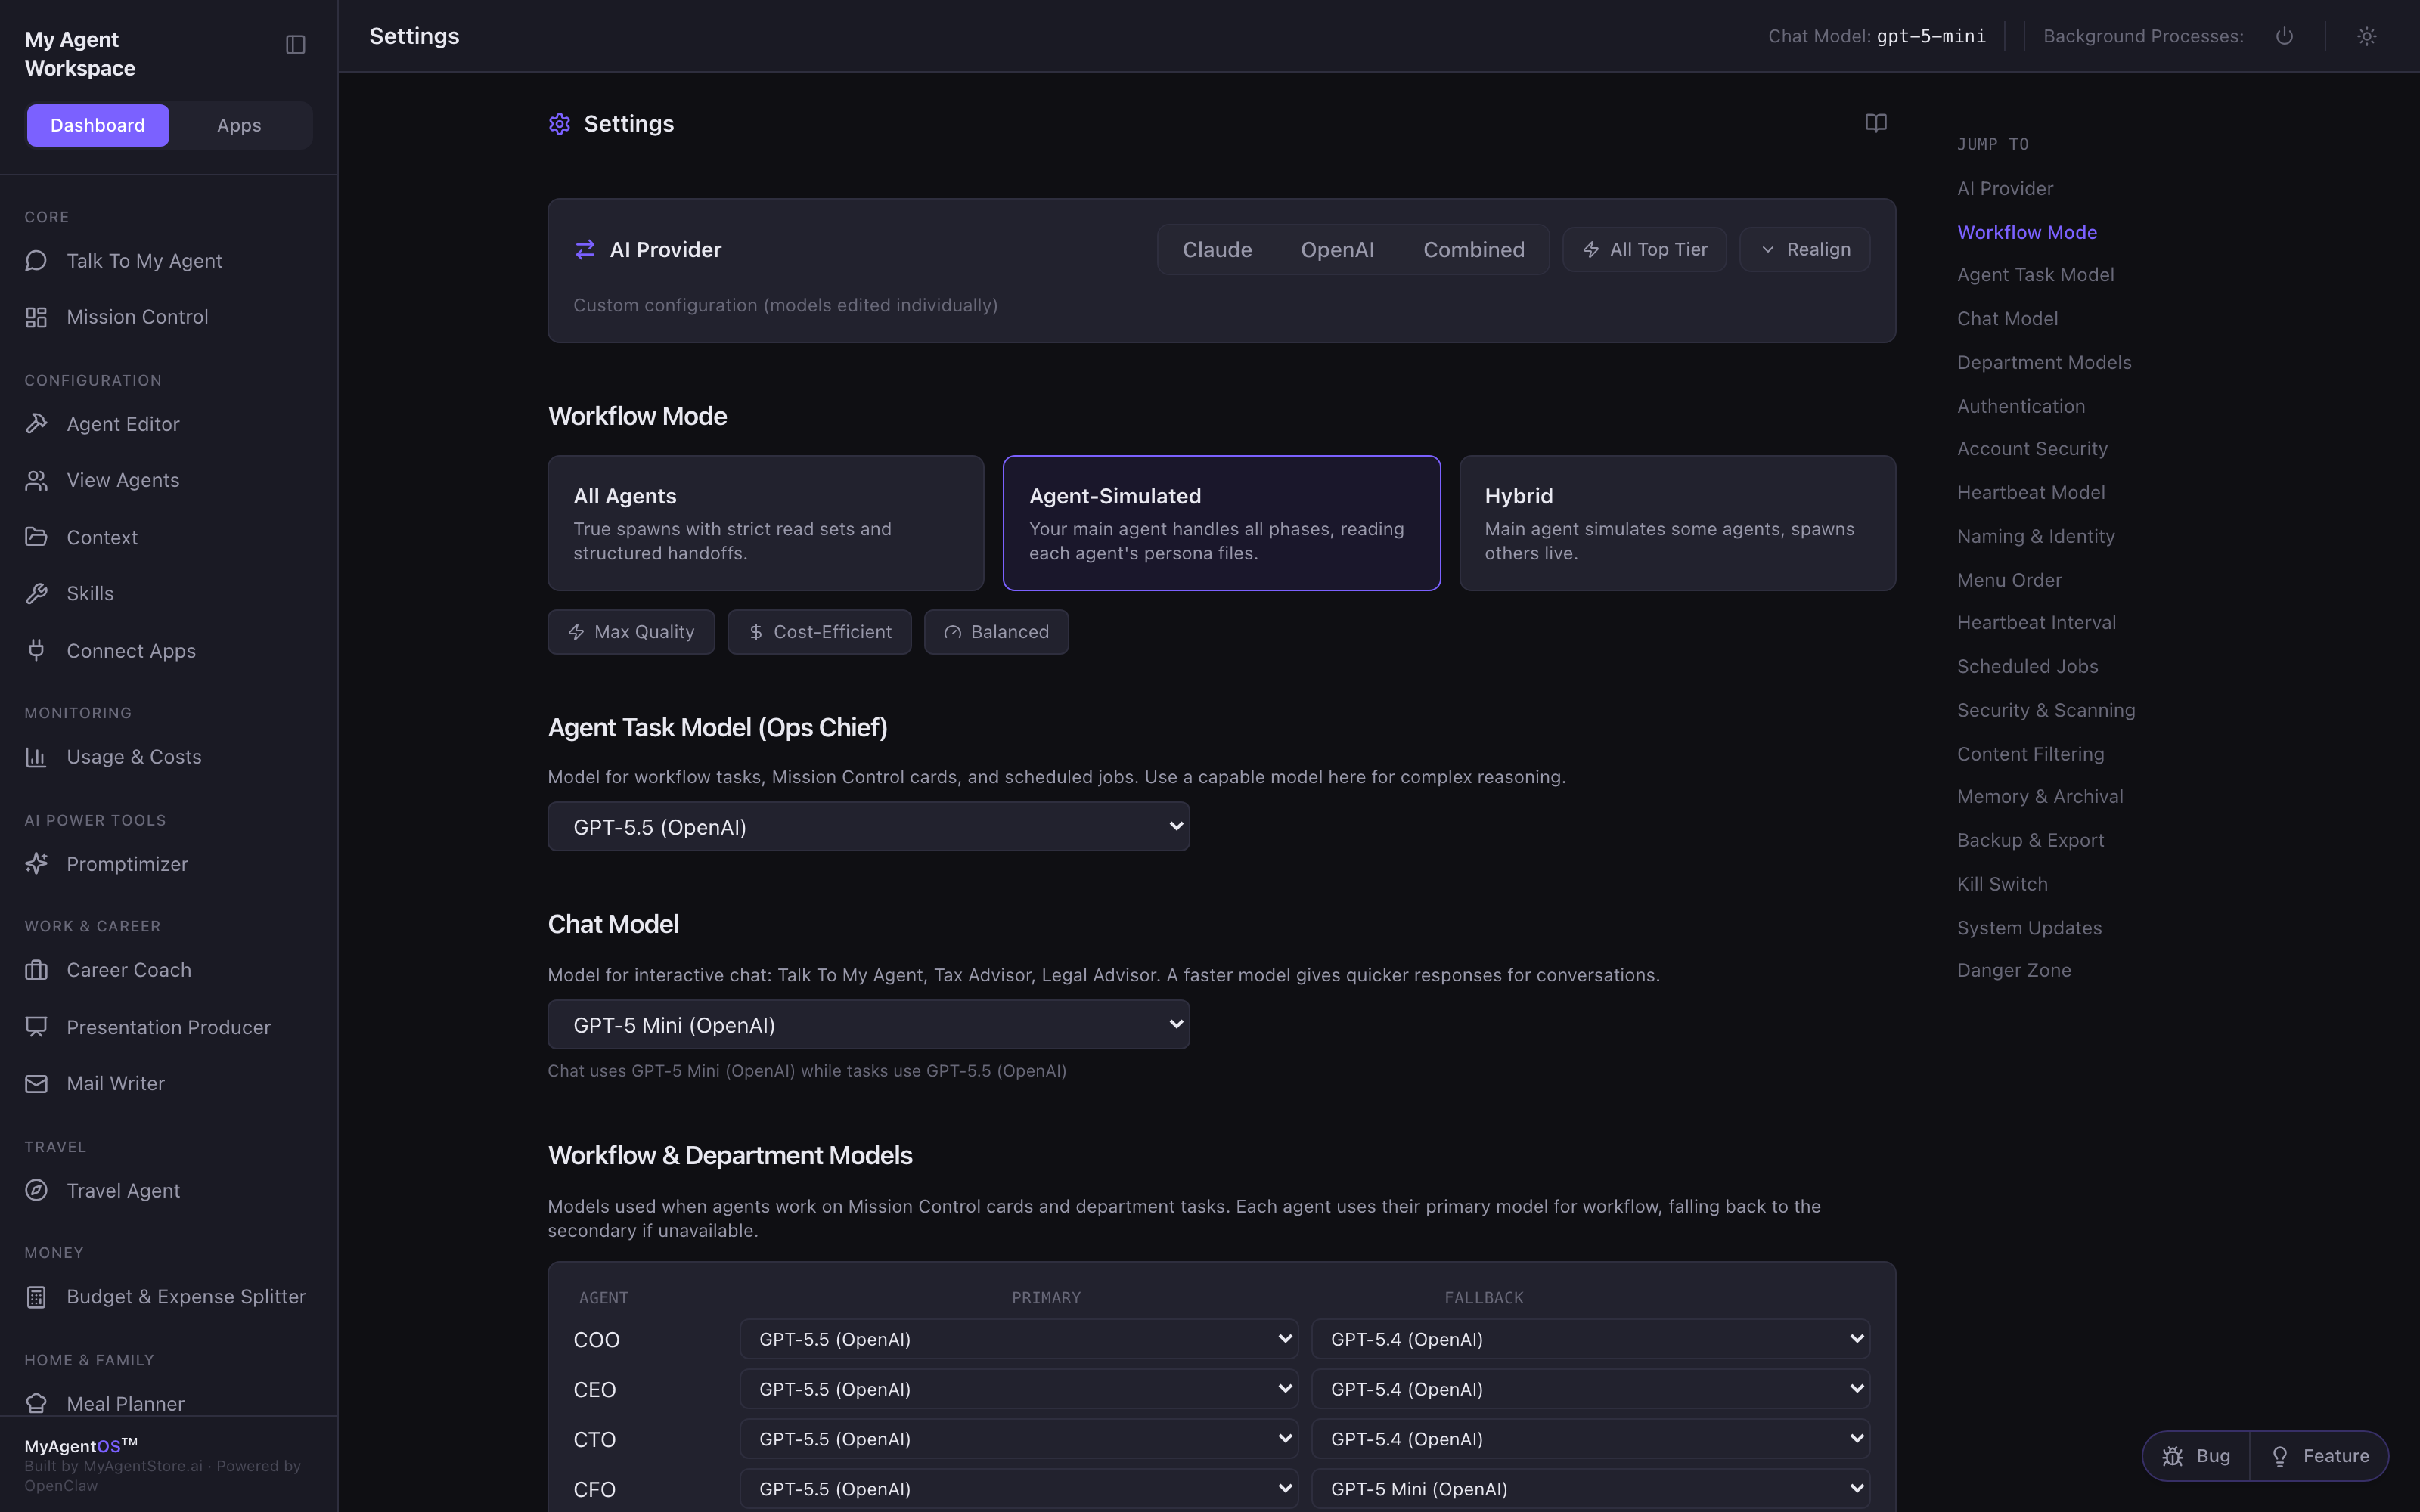Viewport: 2420px width, 1512px height.
Task: Click the Presentation Producer screen icon
Action: 37,1027
